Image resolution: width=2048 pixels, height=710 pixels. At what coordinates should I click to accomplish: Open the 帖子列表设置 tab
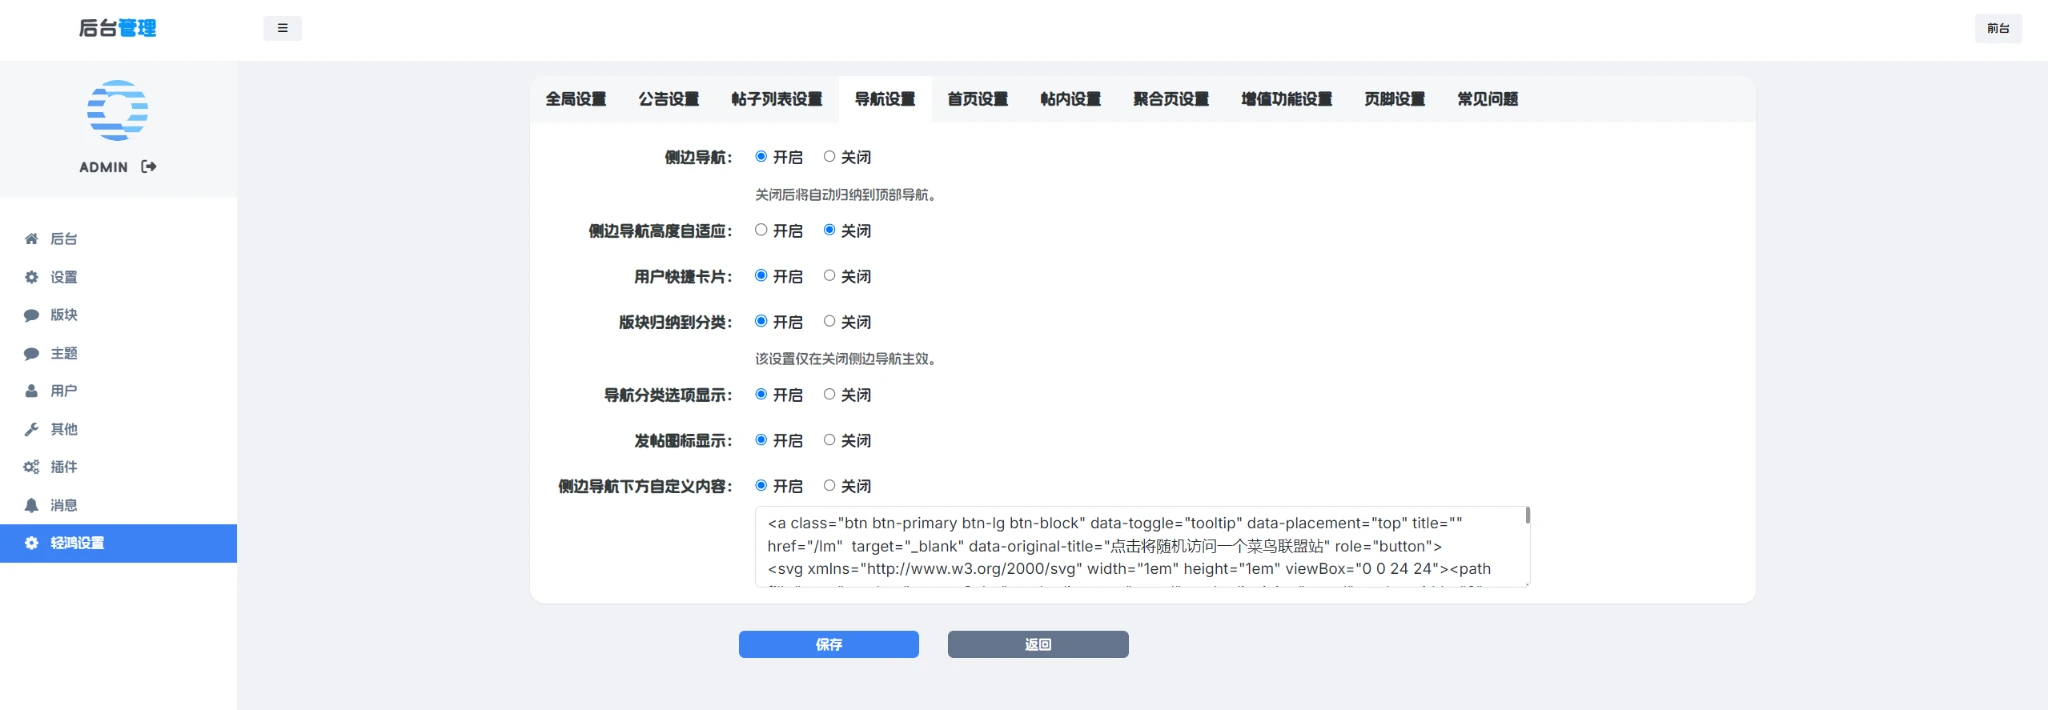[x=777, y=99]
